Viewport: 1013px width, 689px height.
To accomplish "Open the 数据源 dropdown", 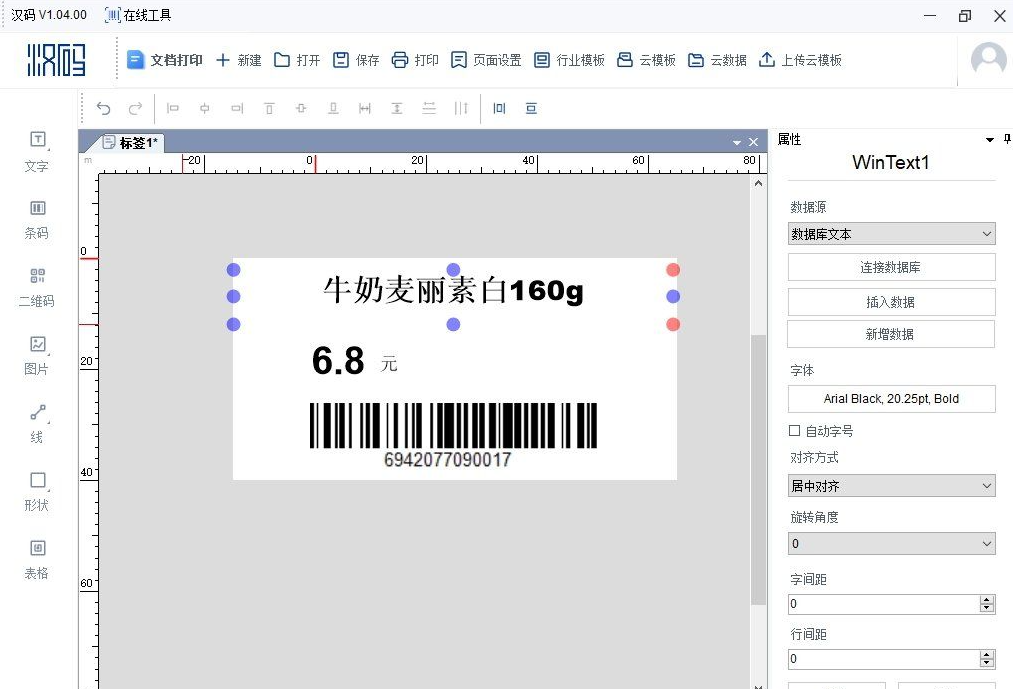I will click(x=891, y=234).
